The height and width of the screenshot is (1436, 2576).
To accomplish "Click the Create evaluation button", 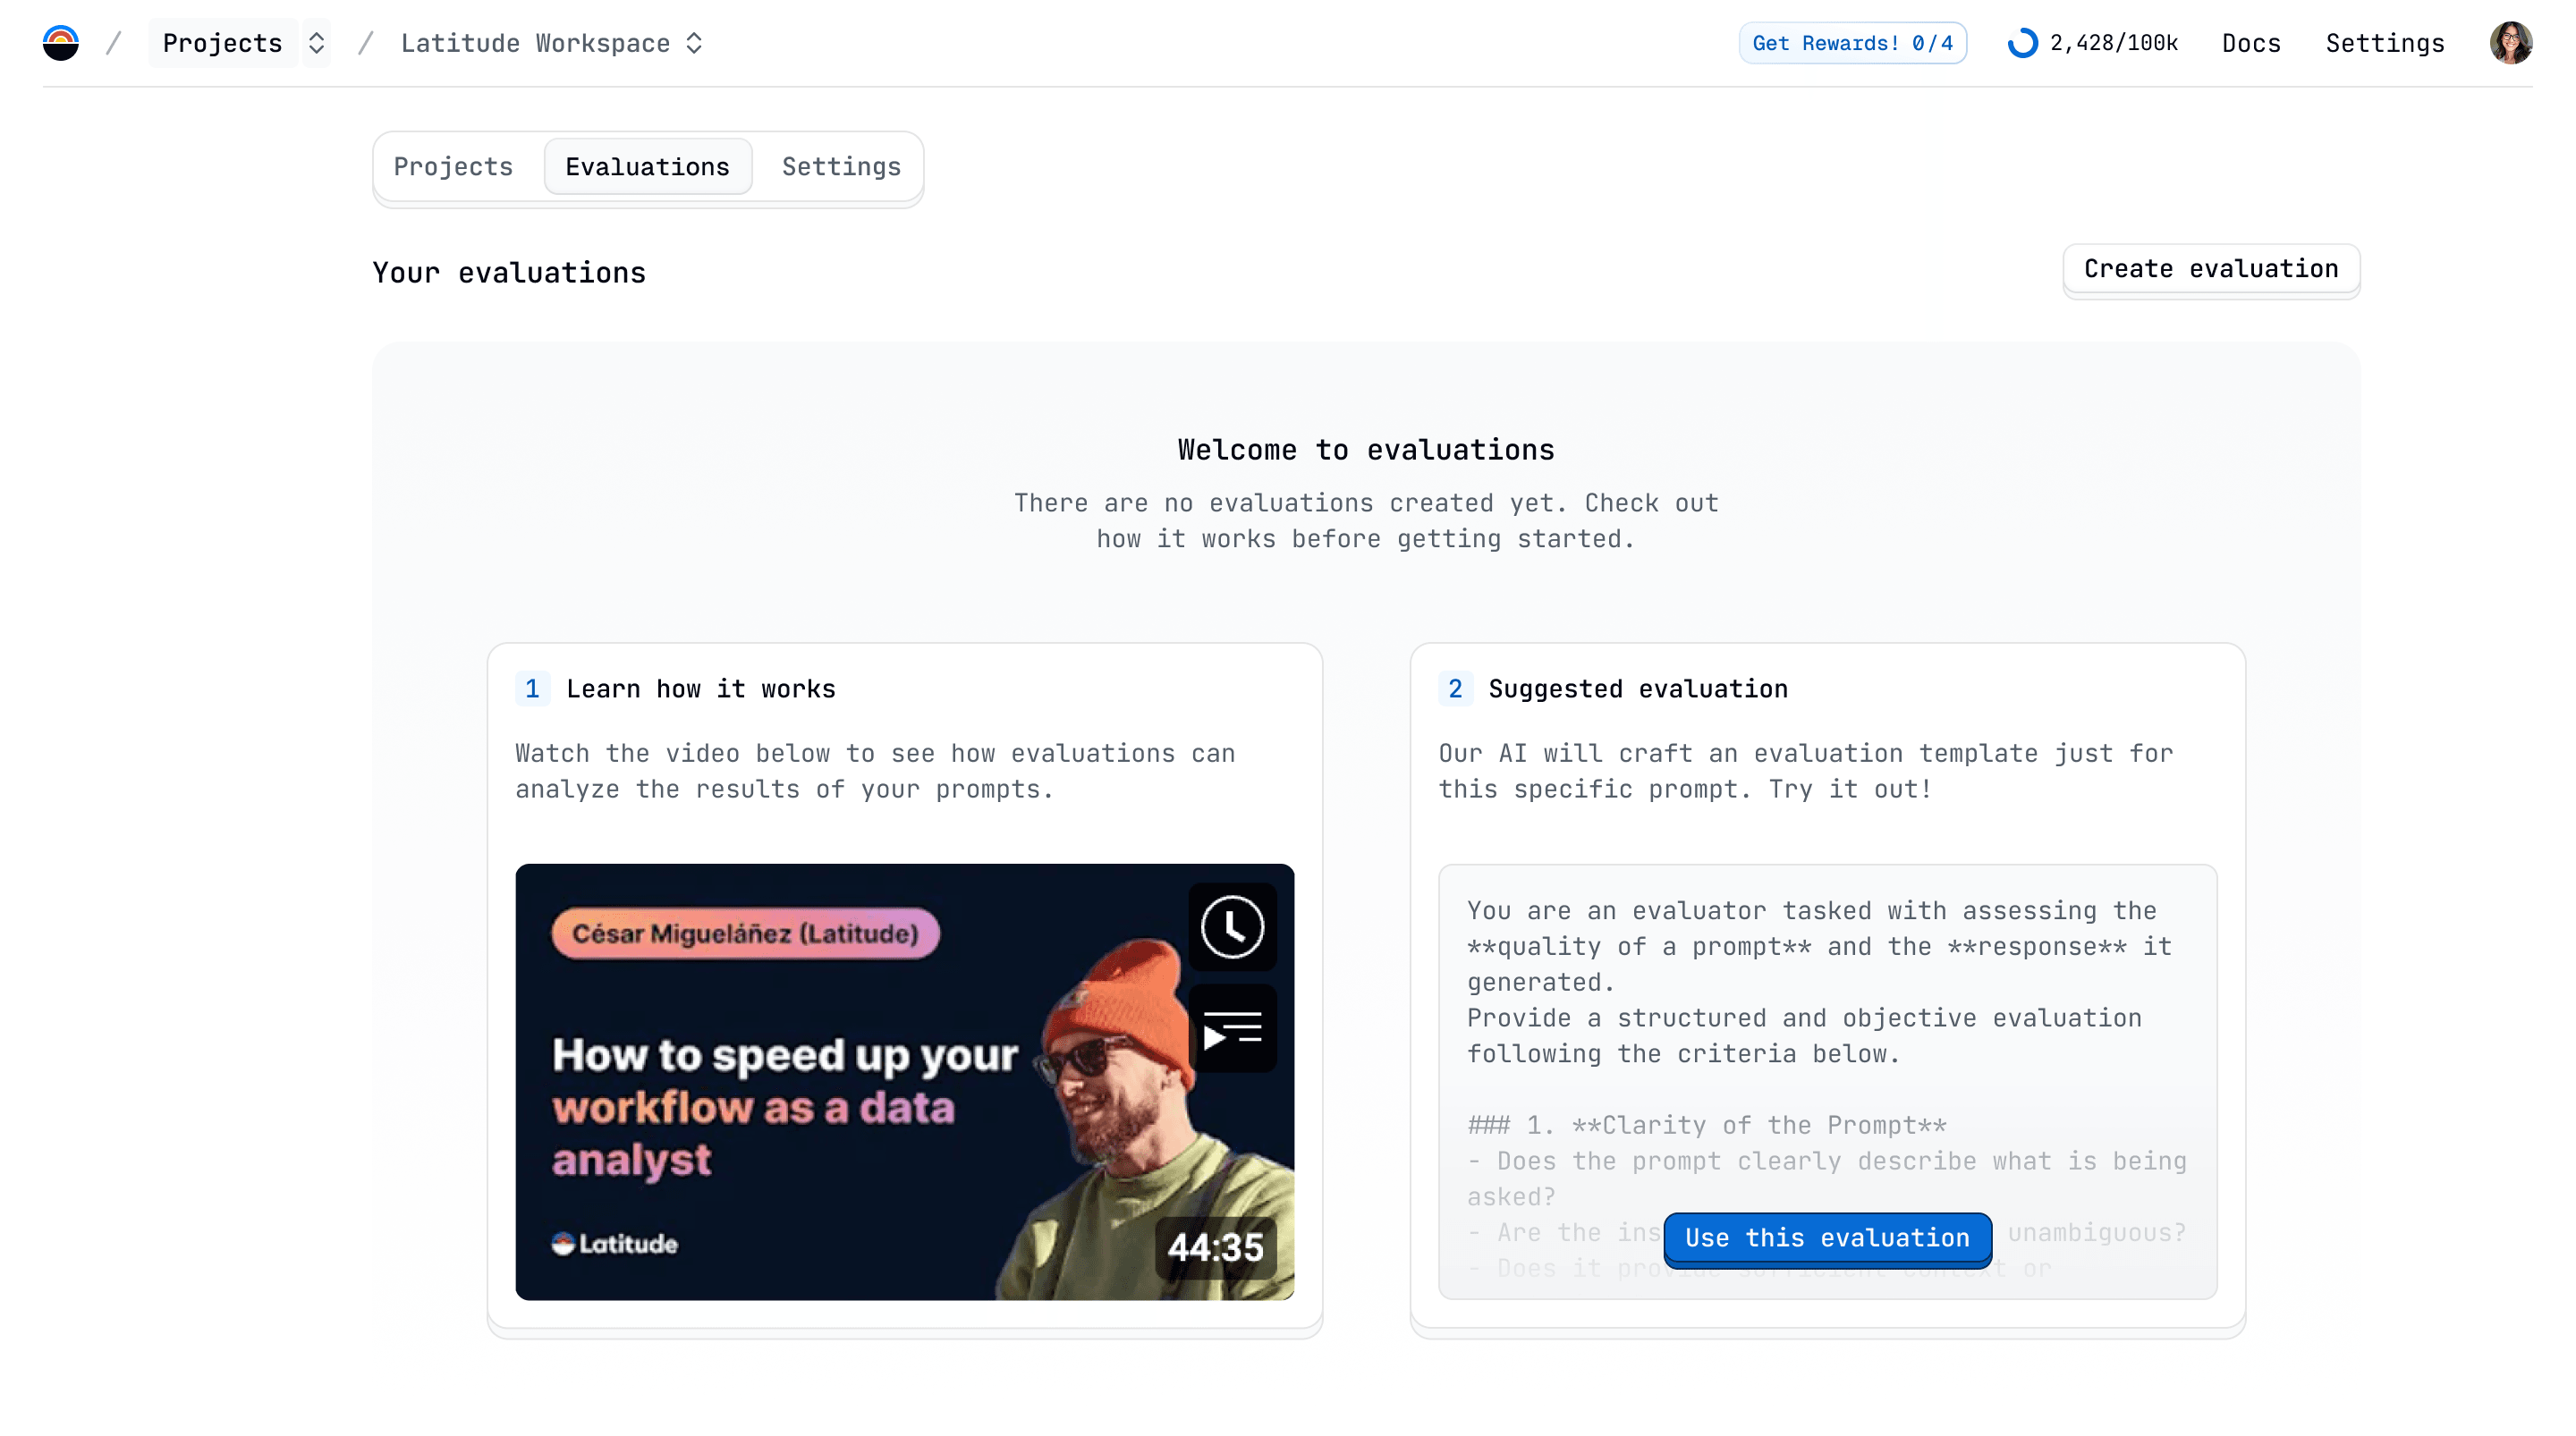I will pos(2211,269).
